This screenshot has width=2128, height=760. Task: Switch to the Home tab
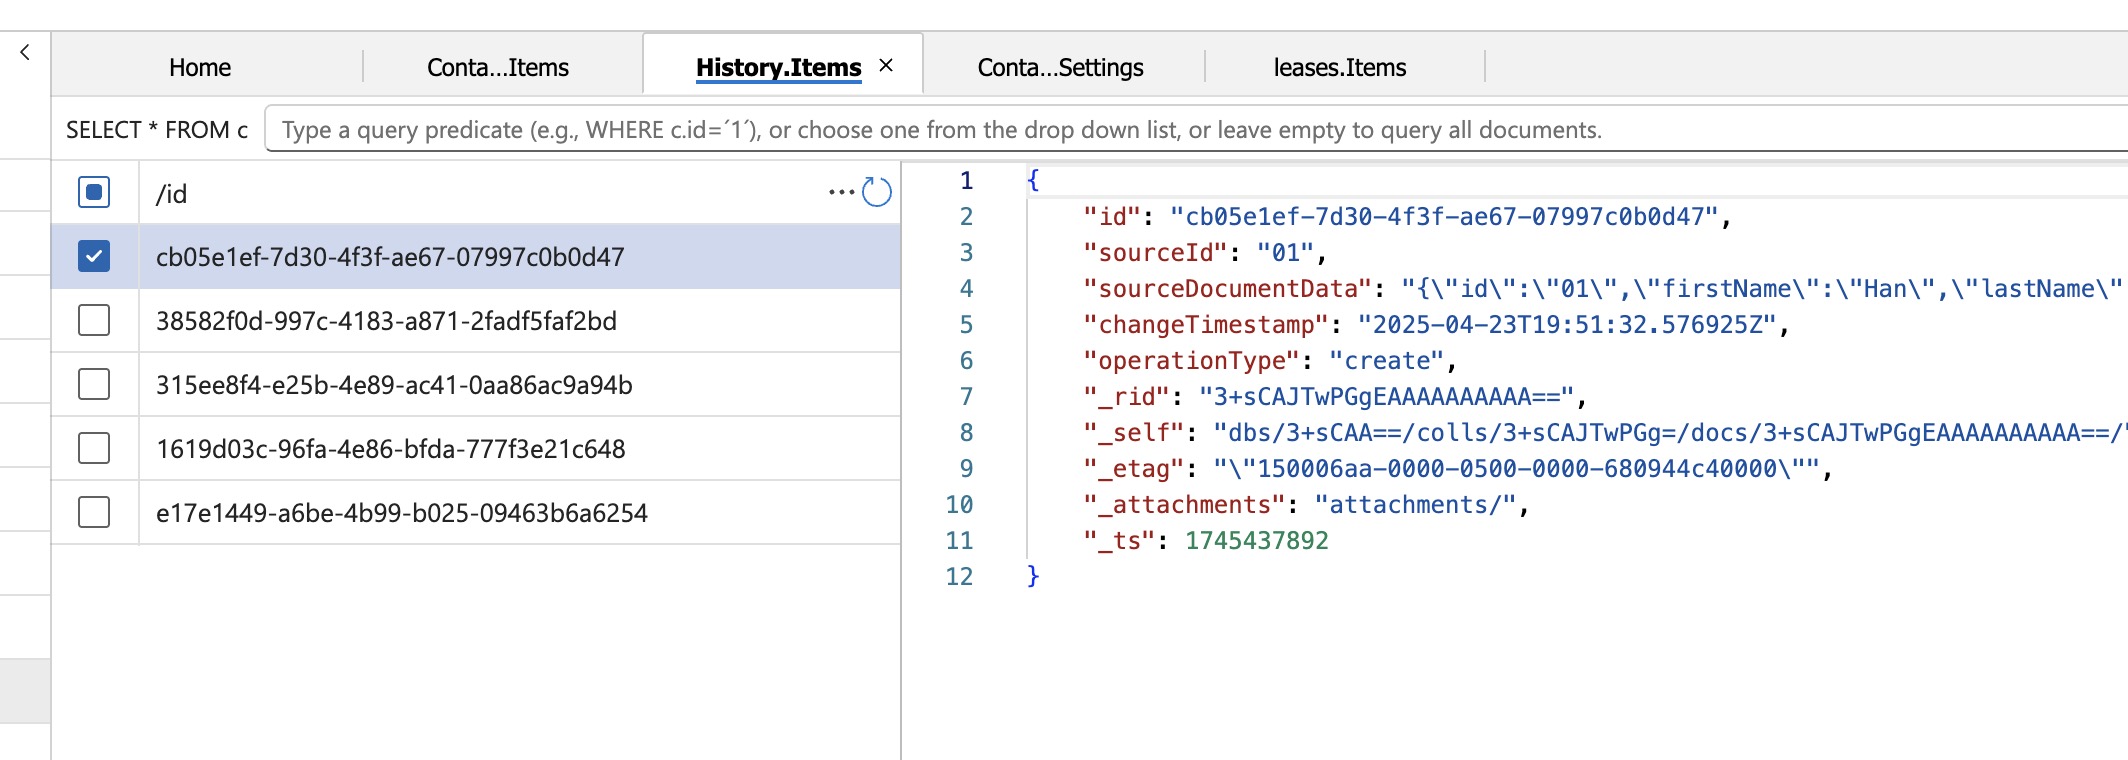click(x=200, y=67)
